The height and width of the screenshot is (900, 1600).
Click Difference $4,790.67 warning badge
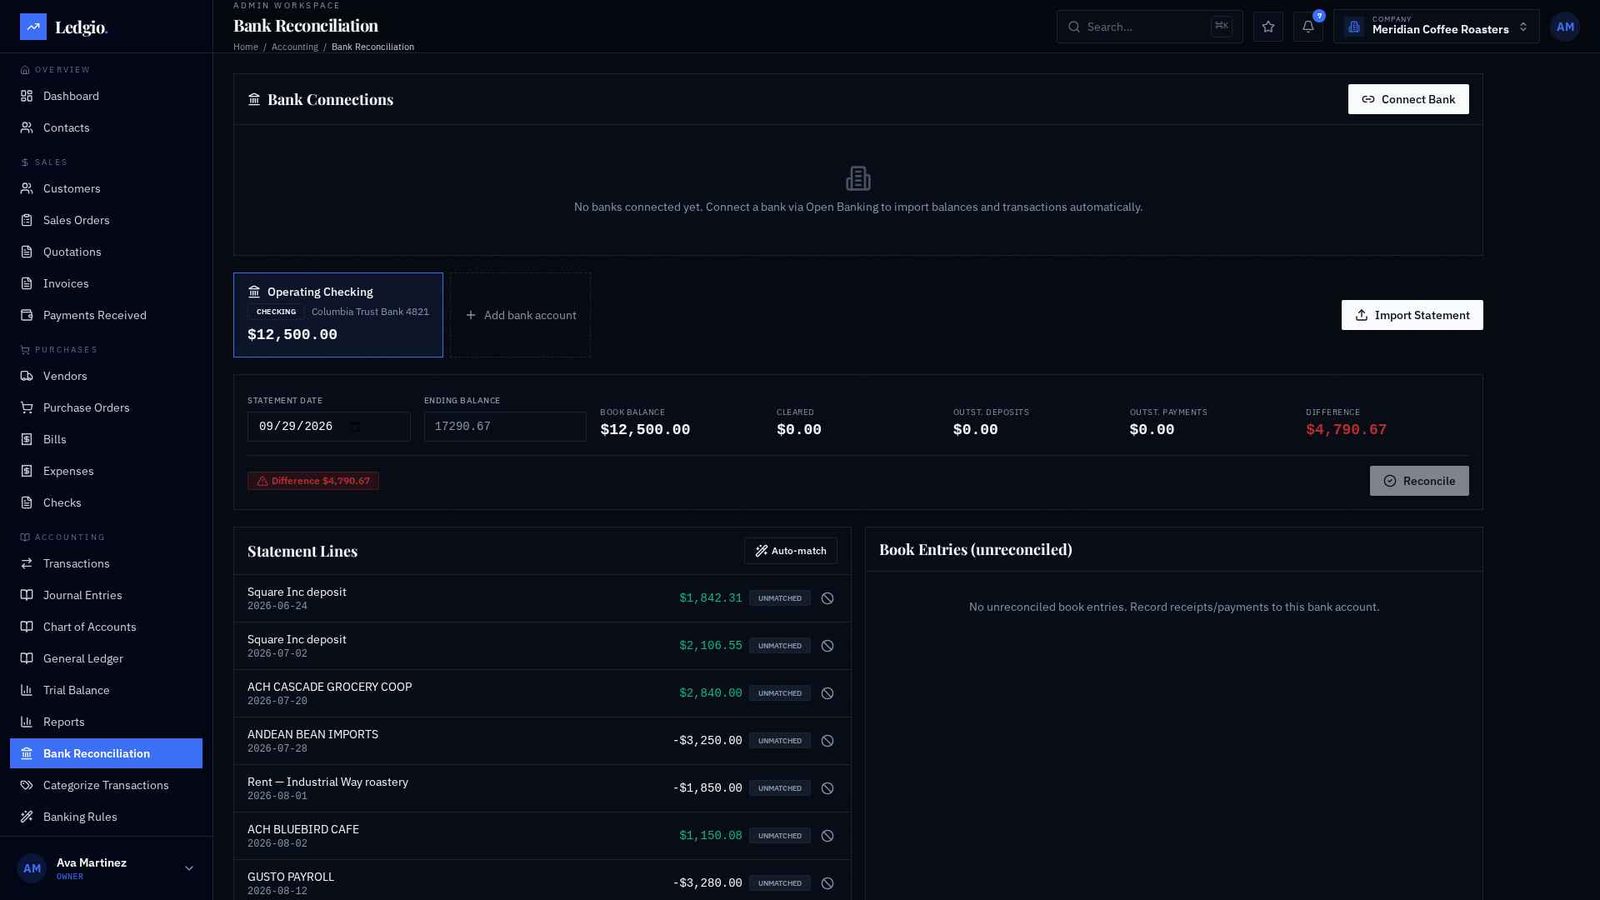point(313,481)
